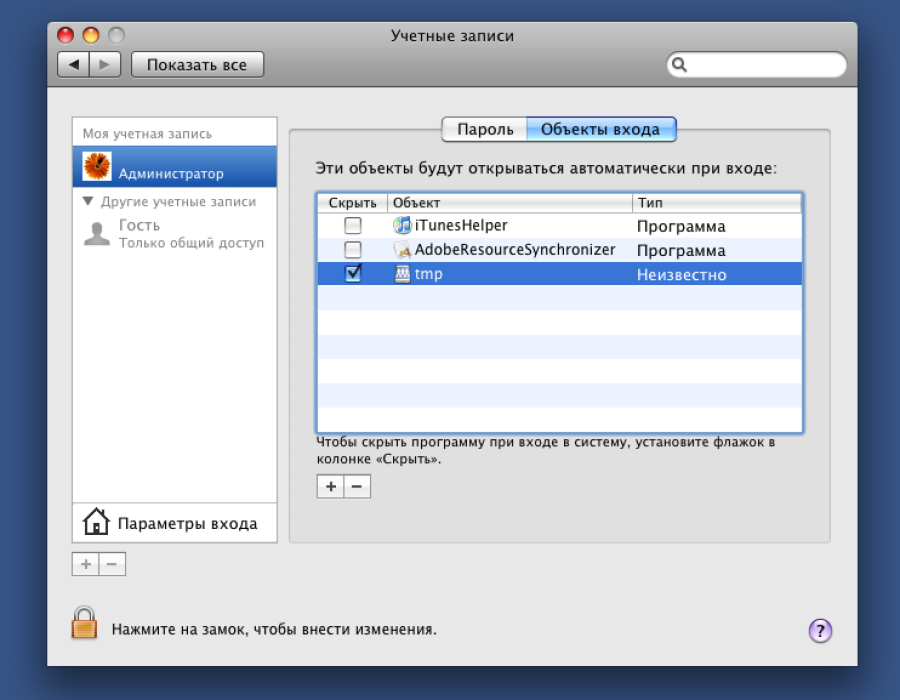This screenshot has height=700, width=900.
Task: Tick Скрыть checkbox for iTunesHelper
Action: pyautogui.click(x=352, y=225)
